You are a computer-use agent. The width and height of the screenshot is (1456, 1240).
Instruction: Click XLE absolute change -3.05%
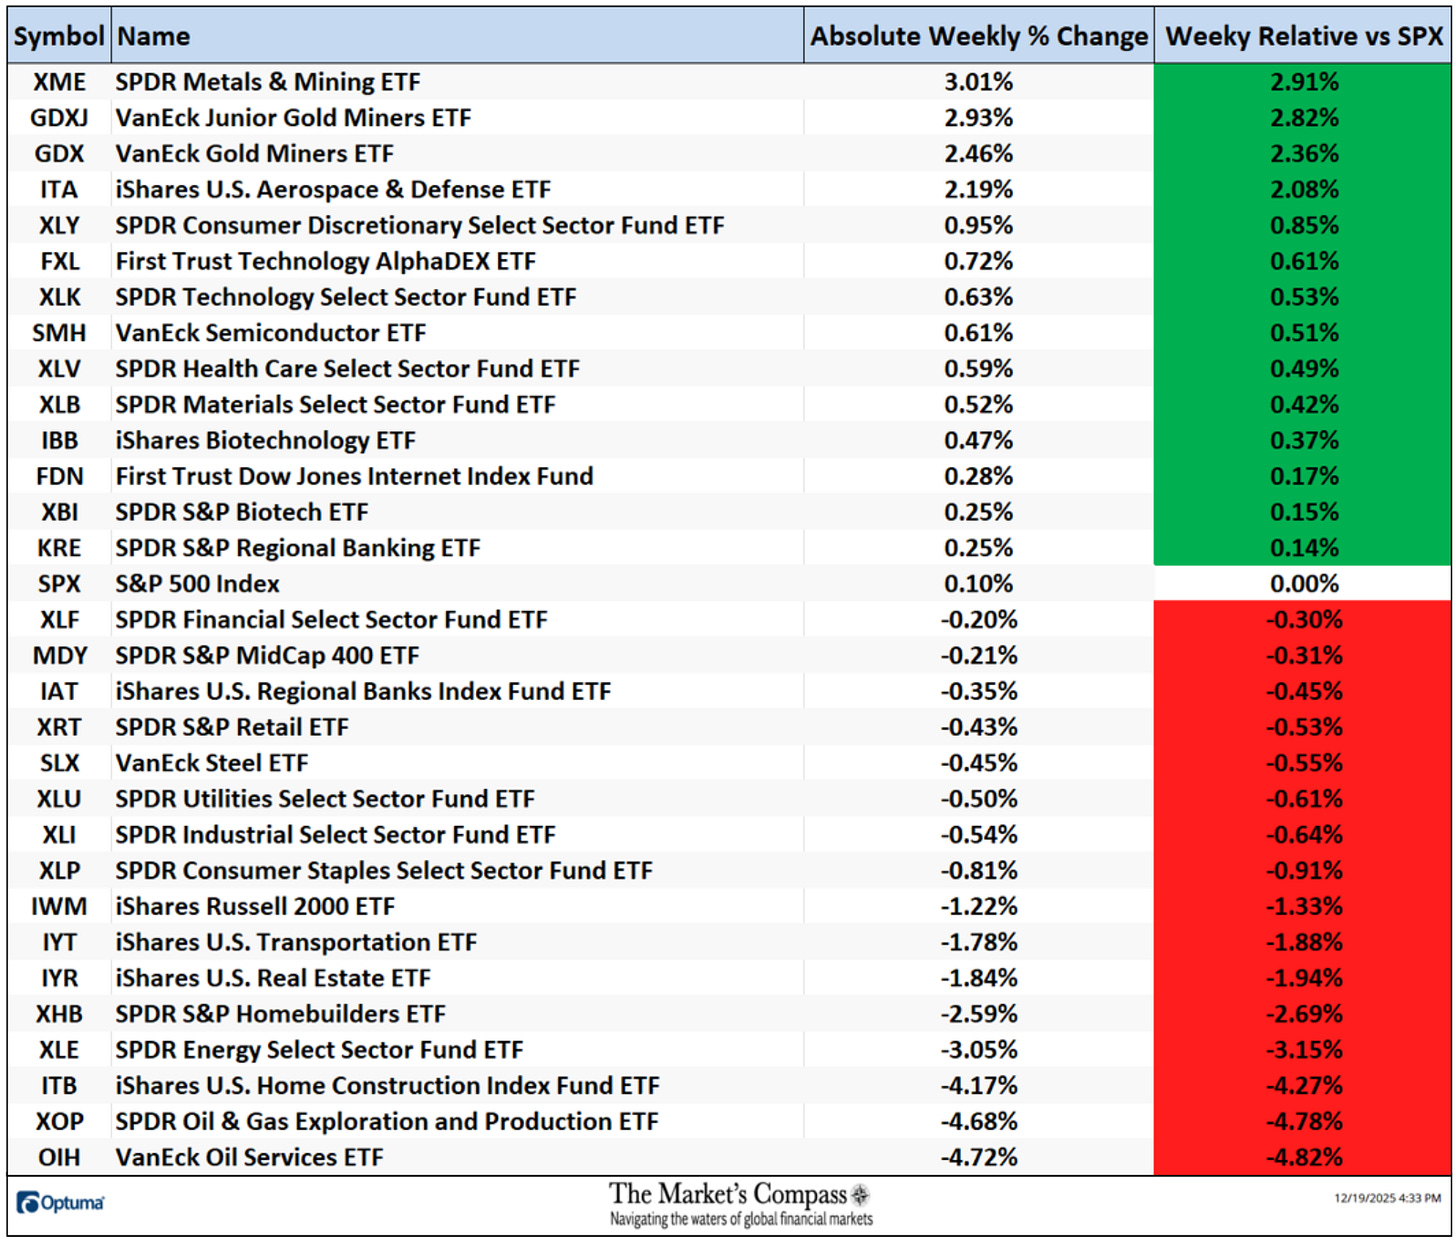(x=979, y=1050)
